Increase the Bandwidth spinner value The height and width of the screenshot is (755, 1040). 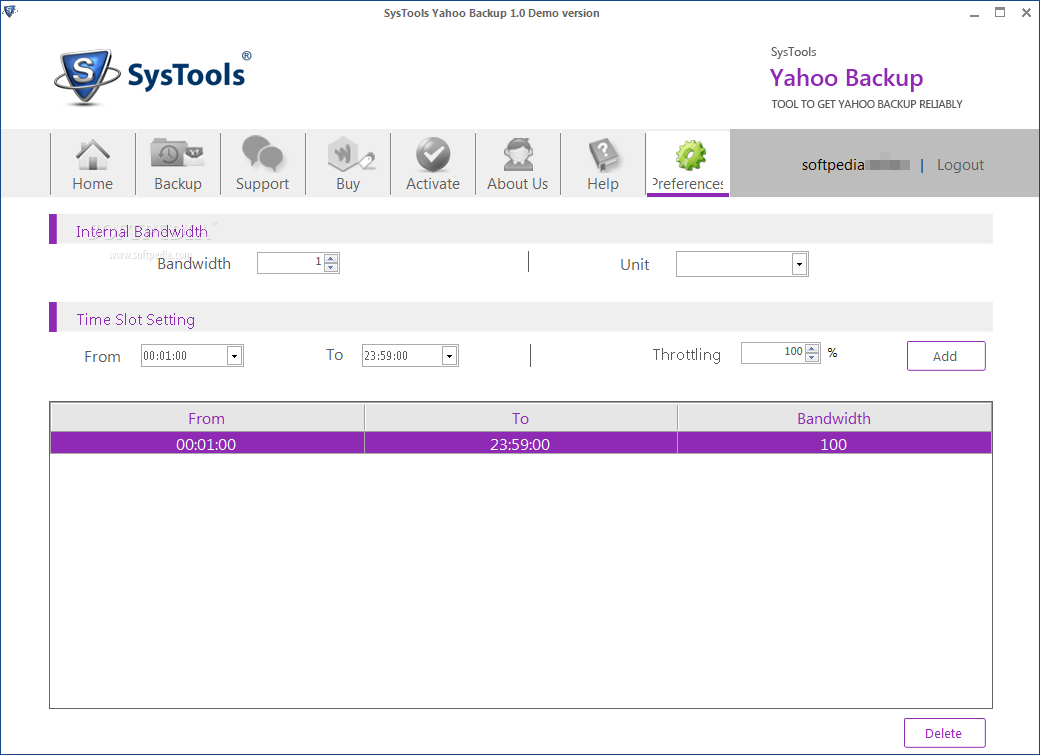click(331, 259)
